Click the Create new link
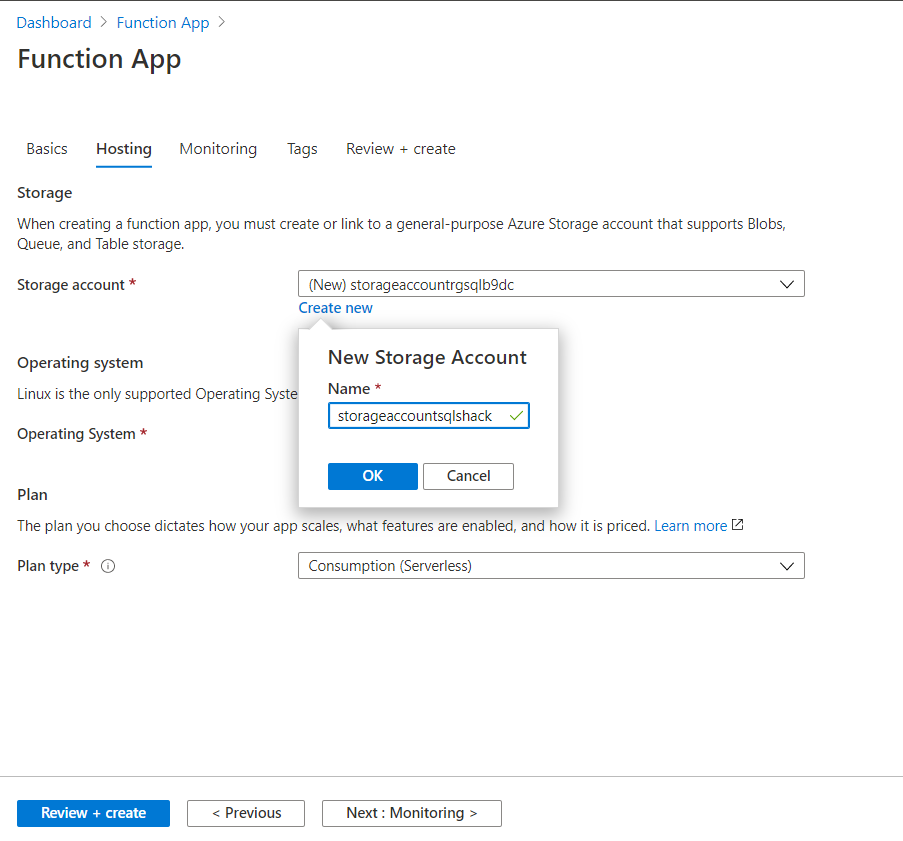Screen dimensions: 903x841 pyautogui.click(x=335, y=308)
